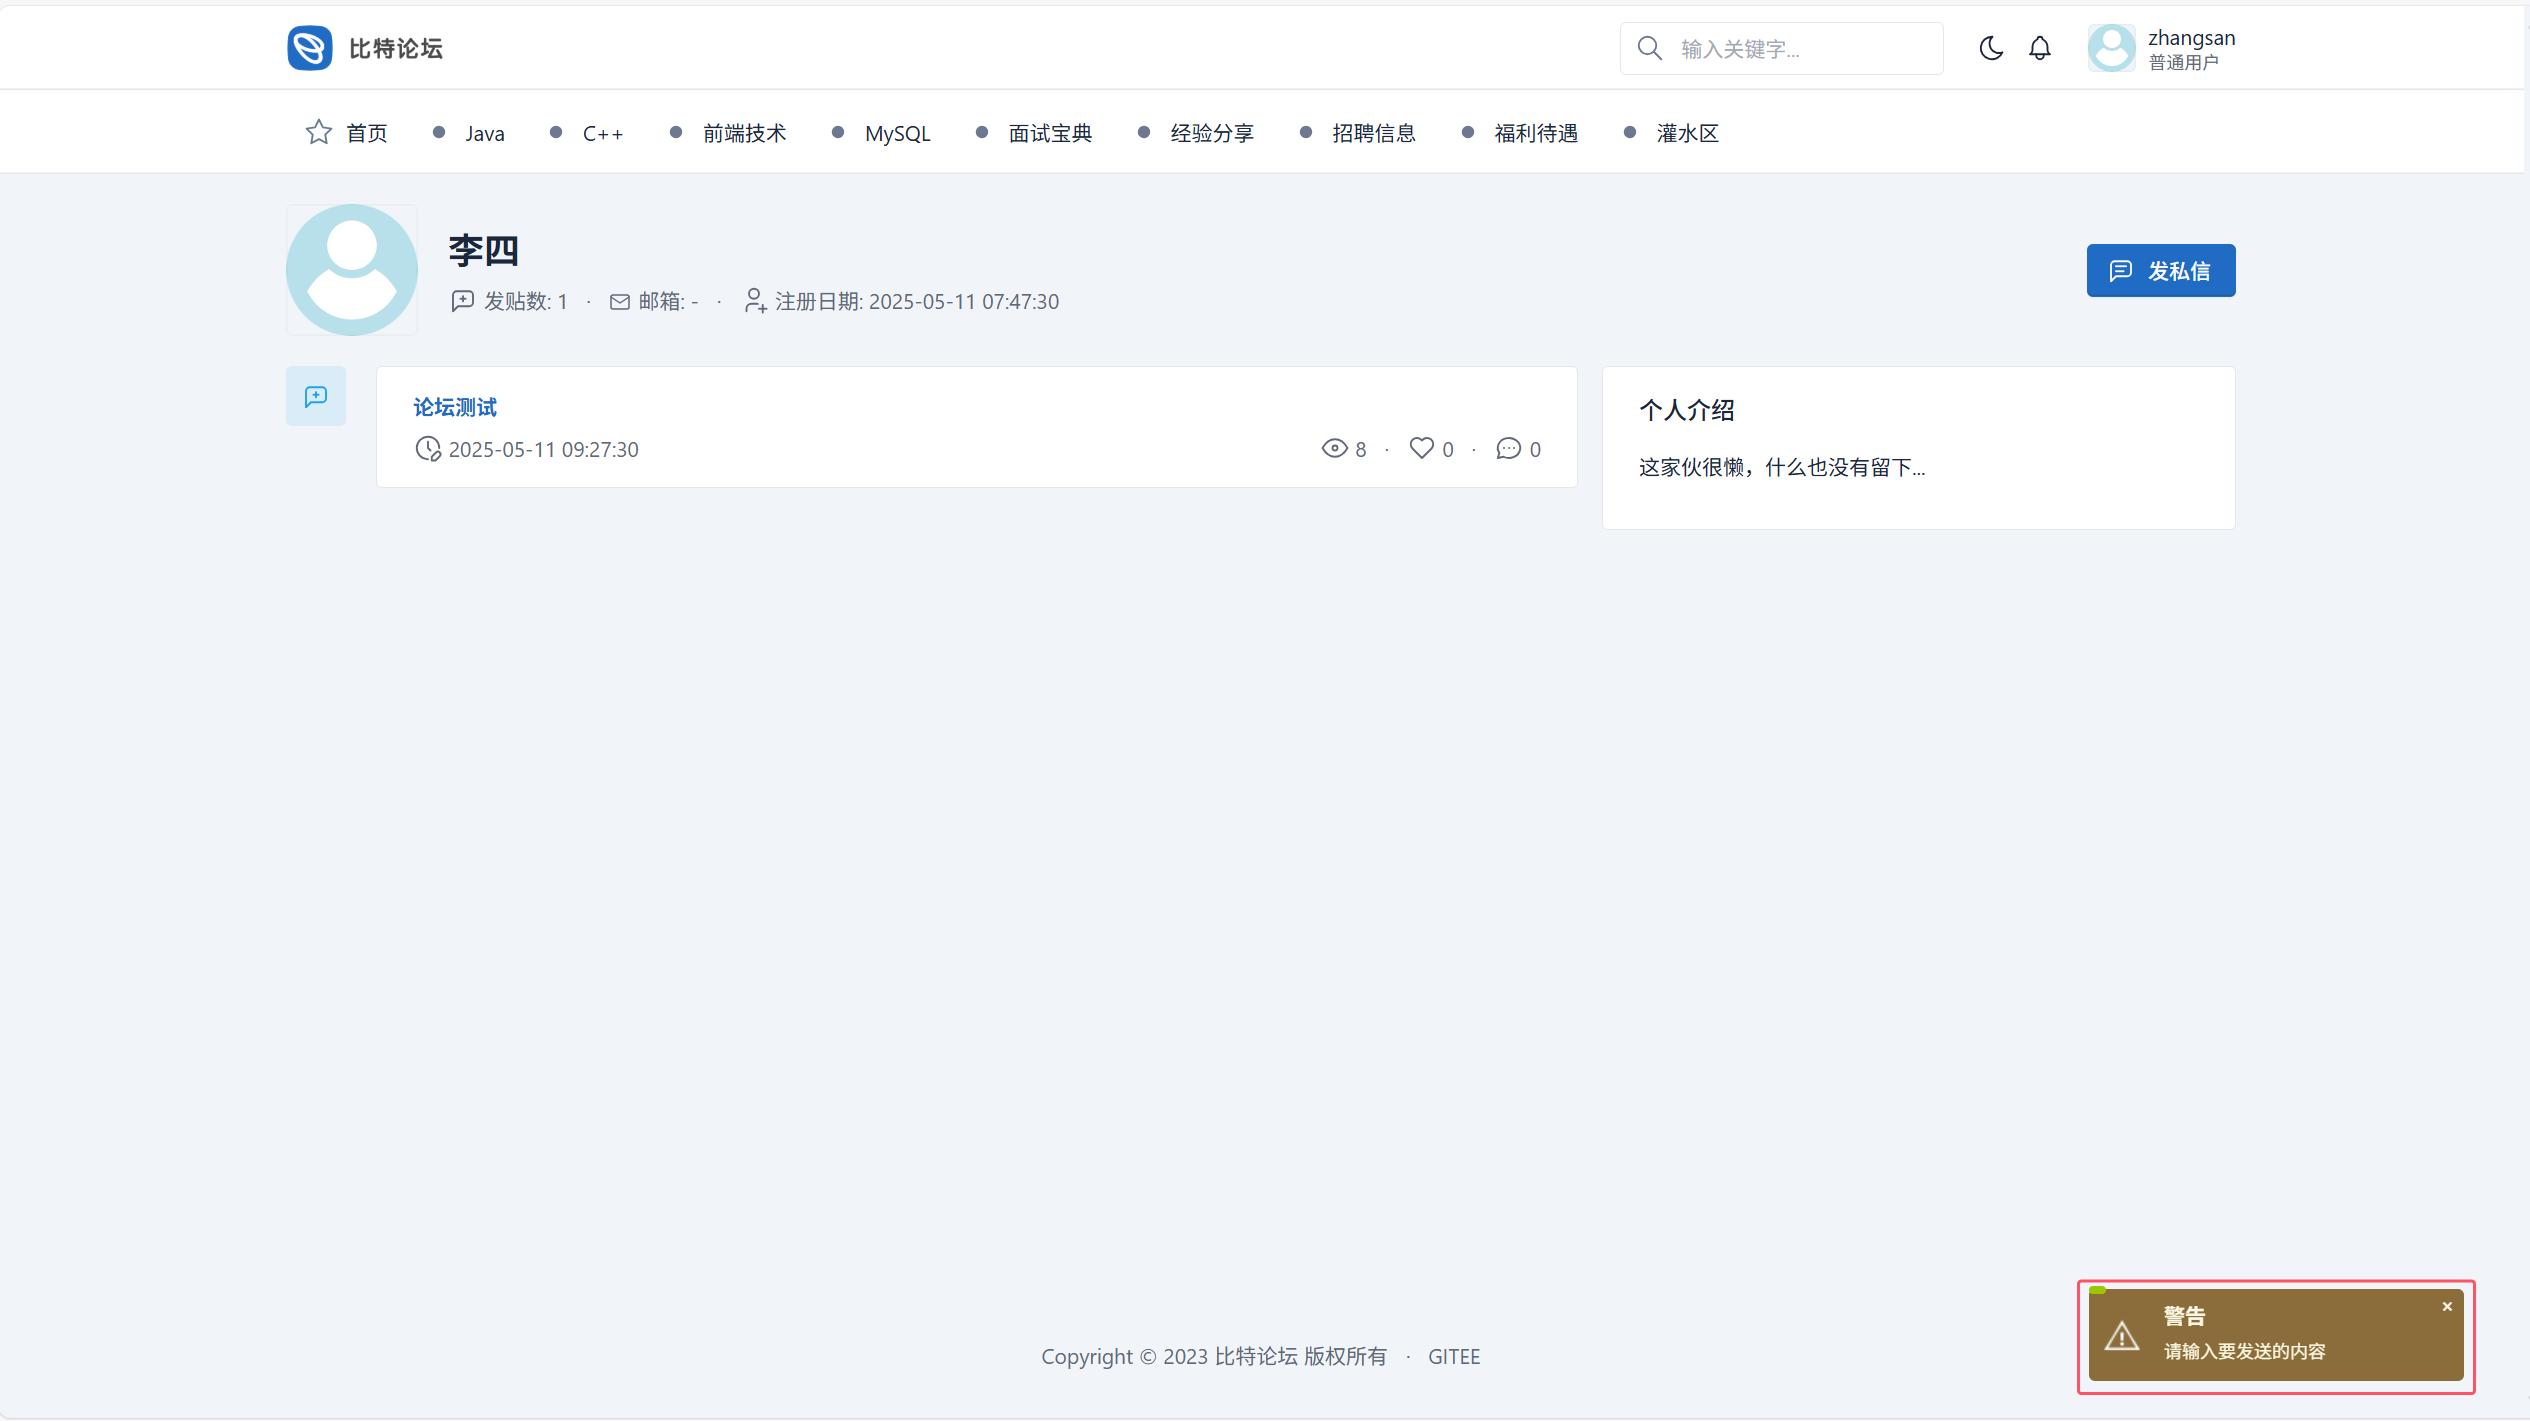The width and height of the screenshot is (2530, 1421).
Task: Open the Java board
Action: tap(484, 133)
